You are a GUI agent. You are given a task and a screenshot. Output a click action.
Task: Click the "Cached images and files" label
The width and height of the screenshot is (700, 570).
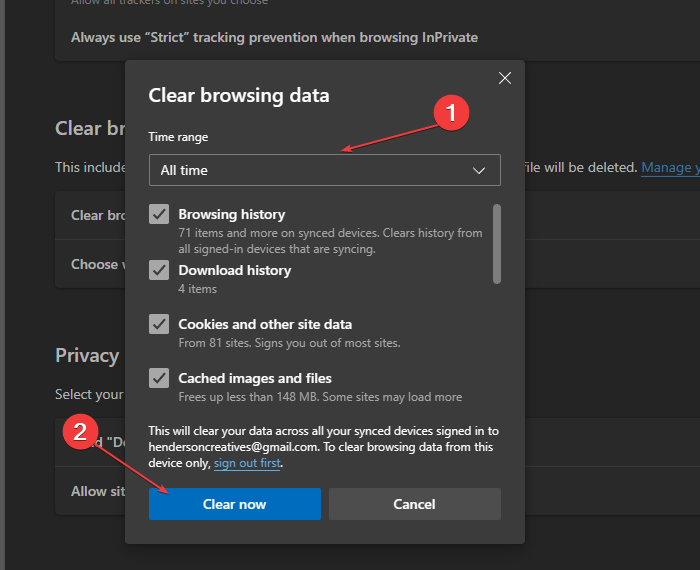tap(255, 378)
